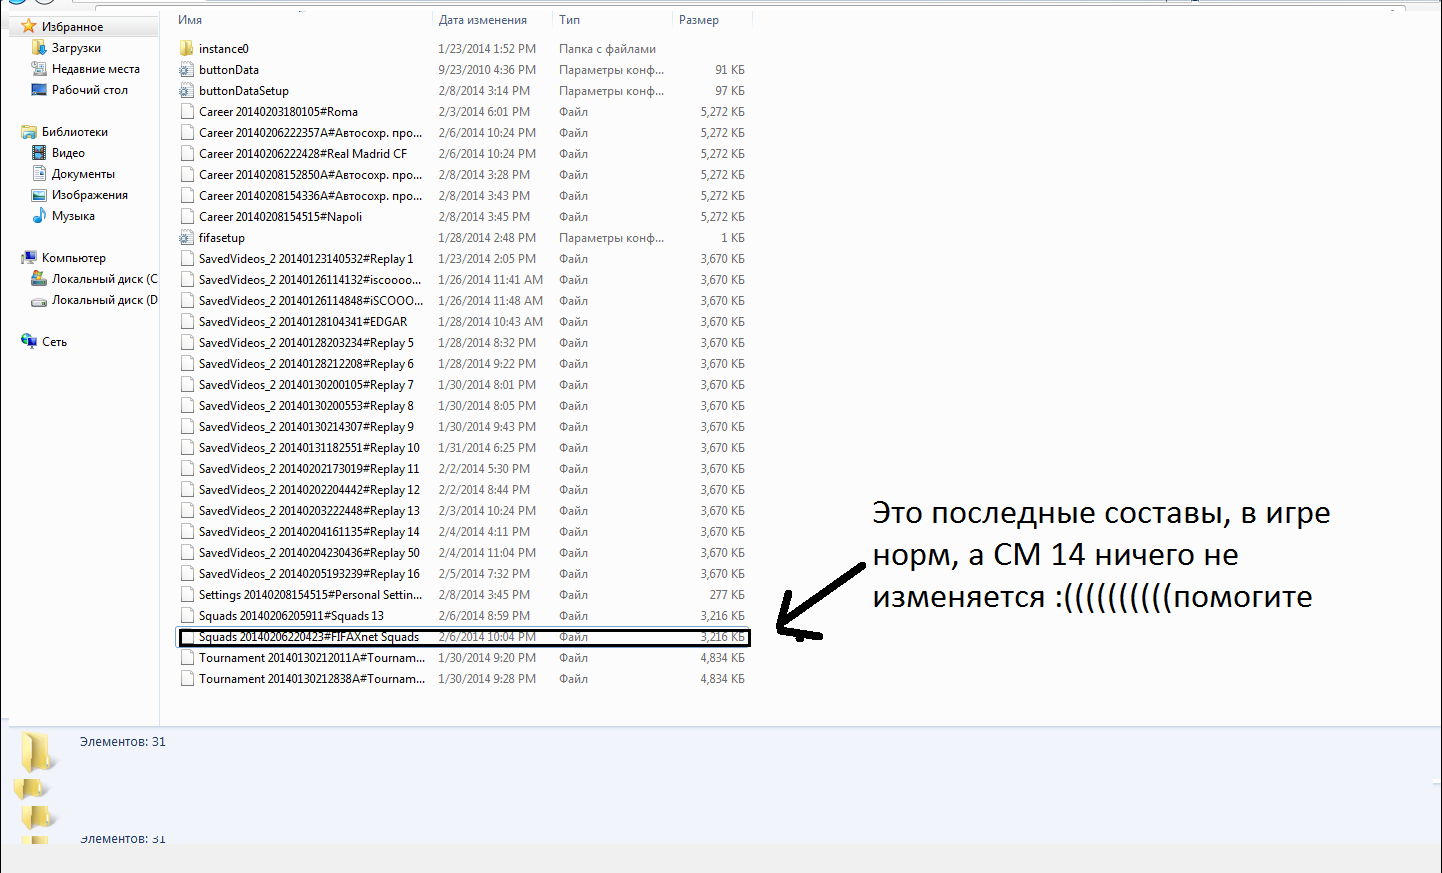Go to Рабочий стол in the sidebar
Image resolution: width=1442 pixels, height=873 pixels.
tap(90, 90)
